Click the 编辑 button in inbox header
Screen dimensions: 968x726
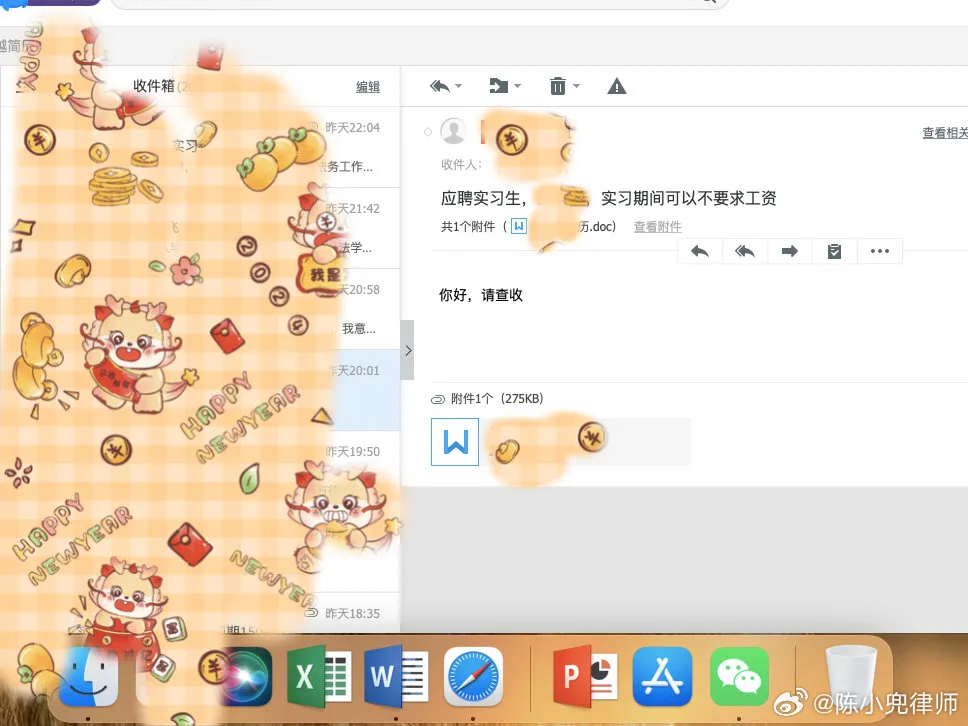(x=368, y=87)
